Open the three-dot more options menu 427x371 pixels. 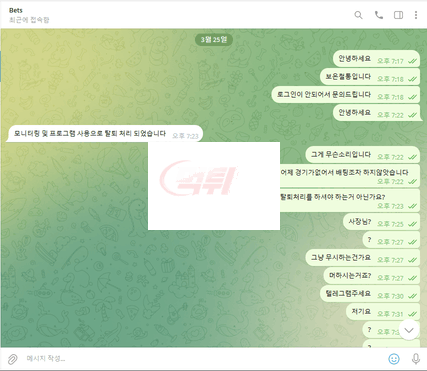click(x=416, y=15)
